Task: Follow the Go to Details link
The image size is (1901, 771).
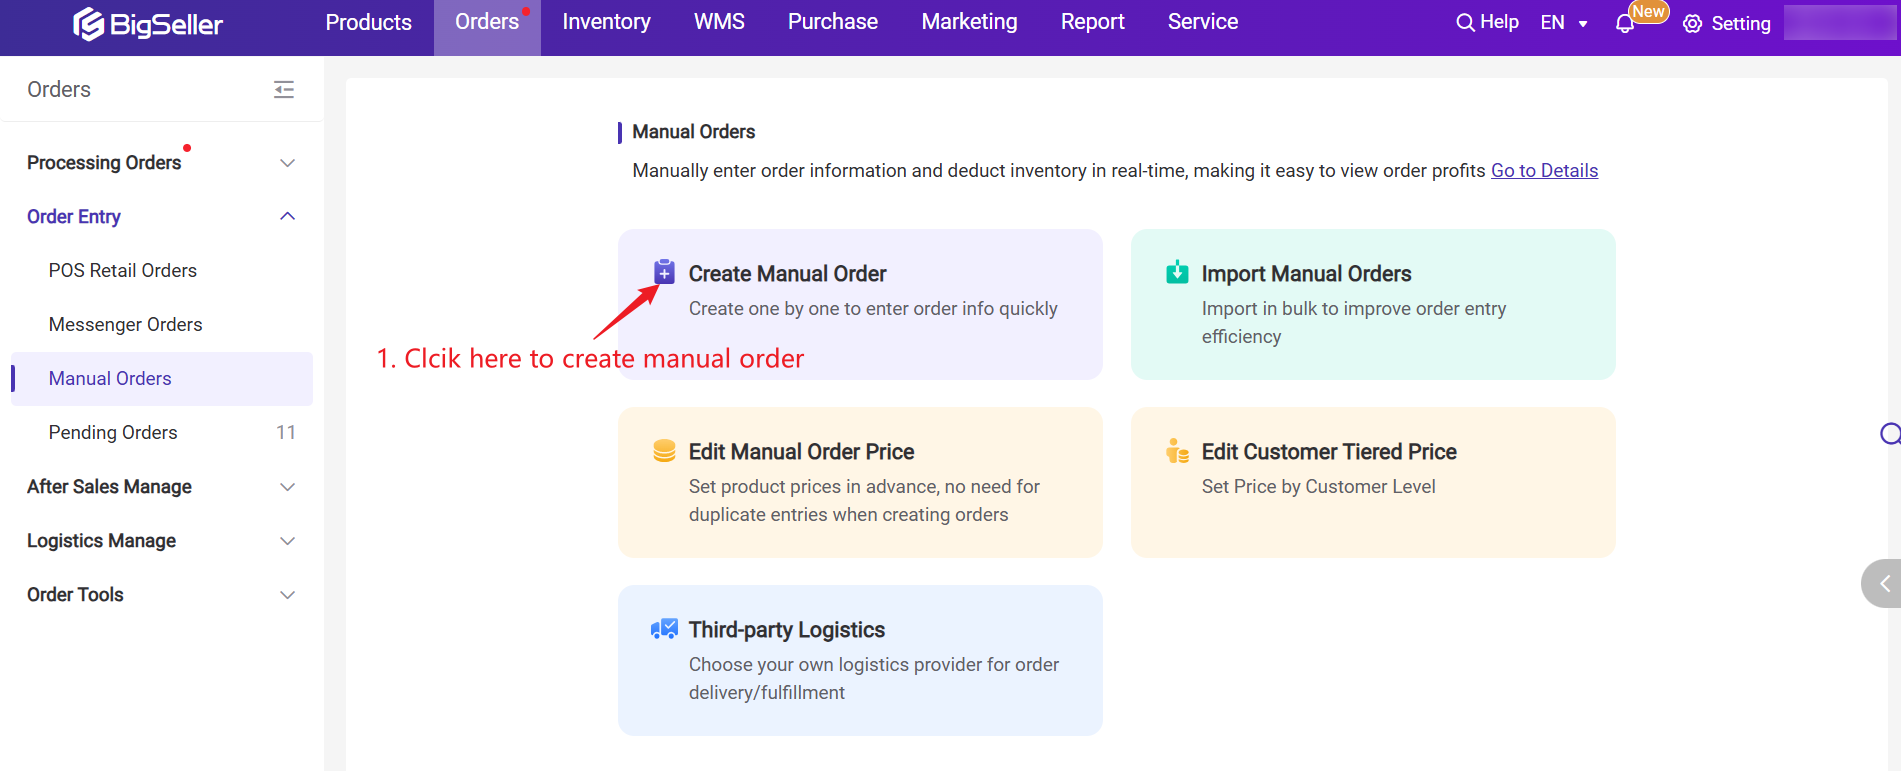Action: pyautogui.click(x=1544, y=171)
